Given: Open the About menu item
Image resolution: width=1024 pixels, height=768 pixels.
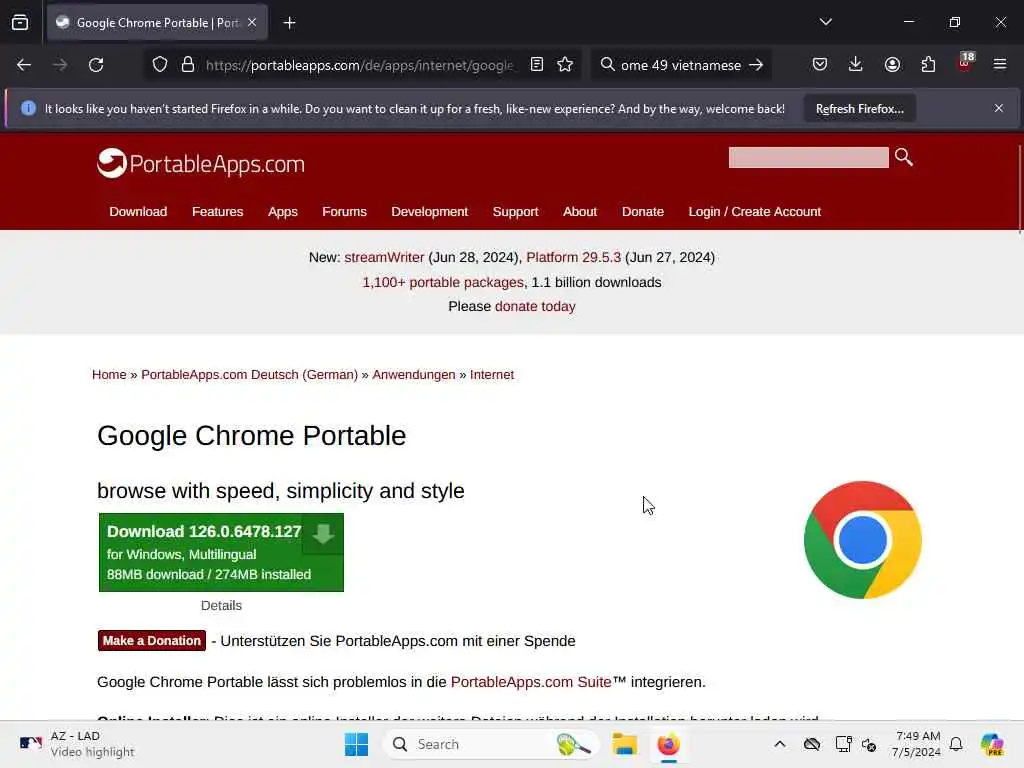Looking at the screenshot, I should pyautogui.click(x=580, y=212).
